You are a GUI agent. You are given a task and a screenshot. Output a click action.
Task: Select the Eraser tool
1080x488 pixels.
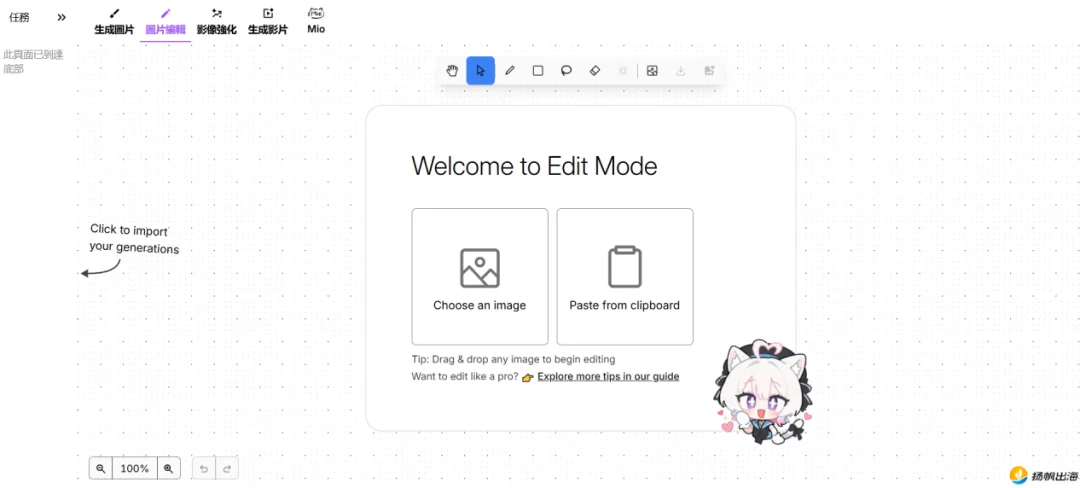pyautogui.click(x=595, y=71)
